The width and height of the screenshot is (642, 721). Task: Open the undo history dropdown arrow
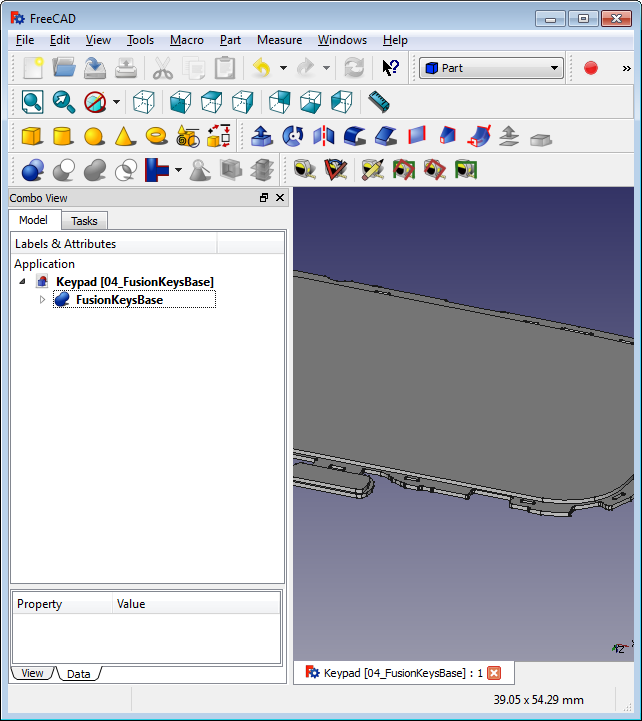coord(283,68)
